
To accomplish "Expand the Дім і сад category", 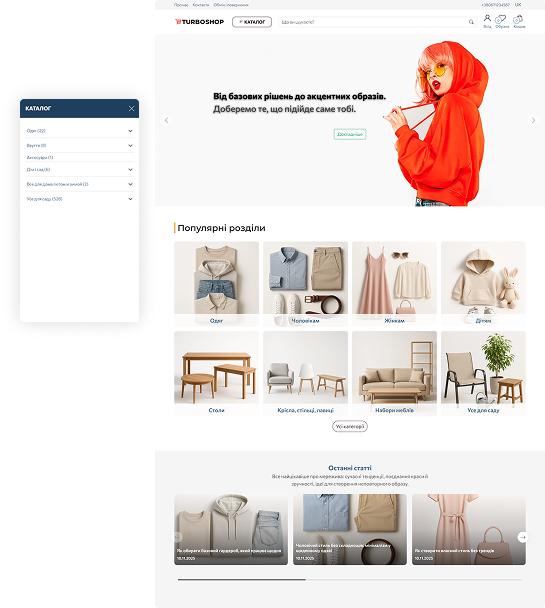I will [x=130, y=169].
